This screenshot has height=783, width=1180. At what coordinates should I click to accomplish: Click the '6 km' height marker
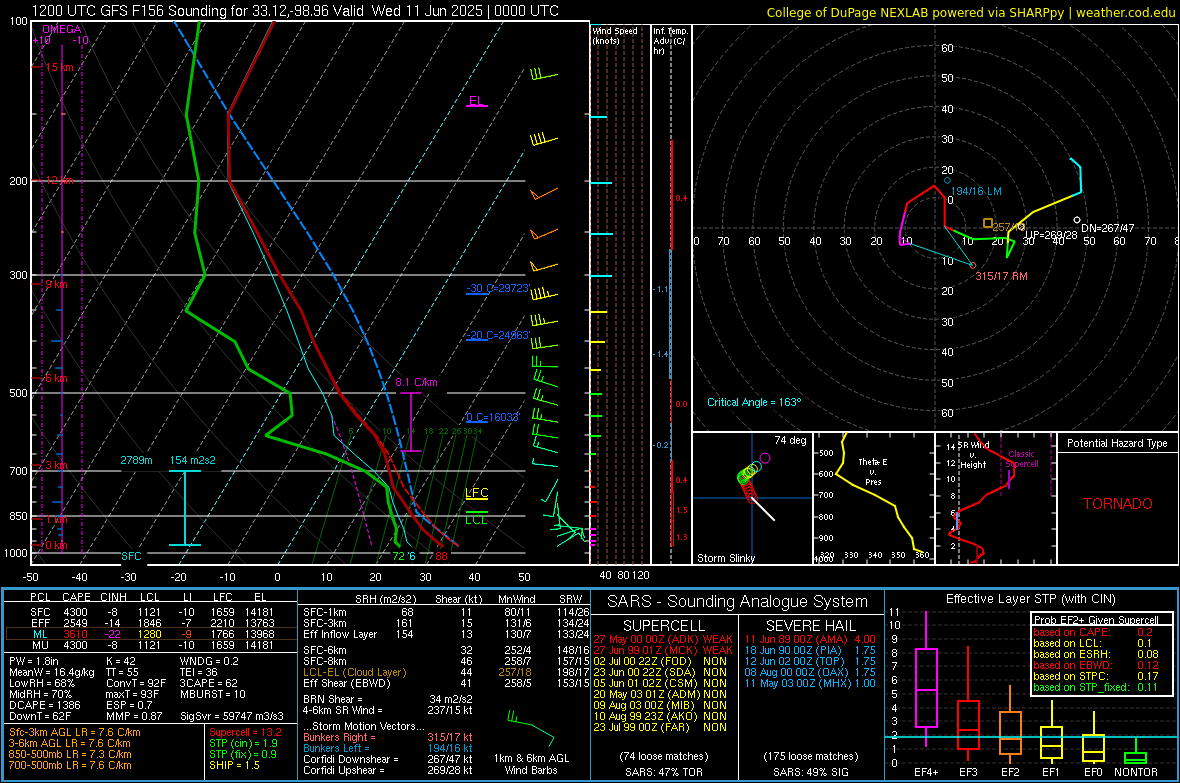pyautogui.click(x=56, y=378)
